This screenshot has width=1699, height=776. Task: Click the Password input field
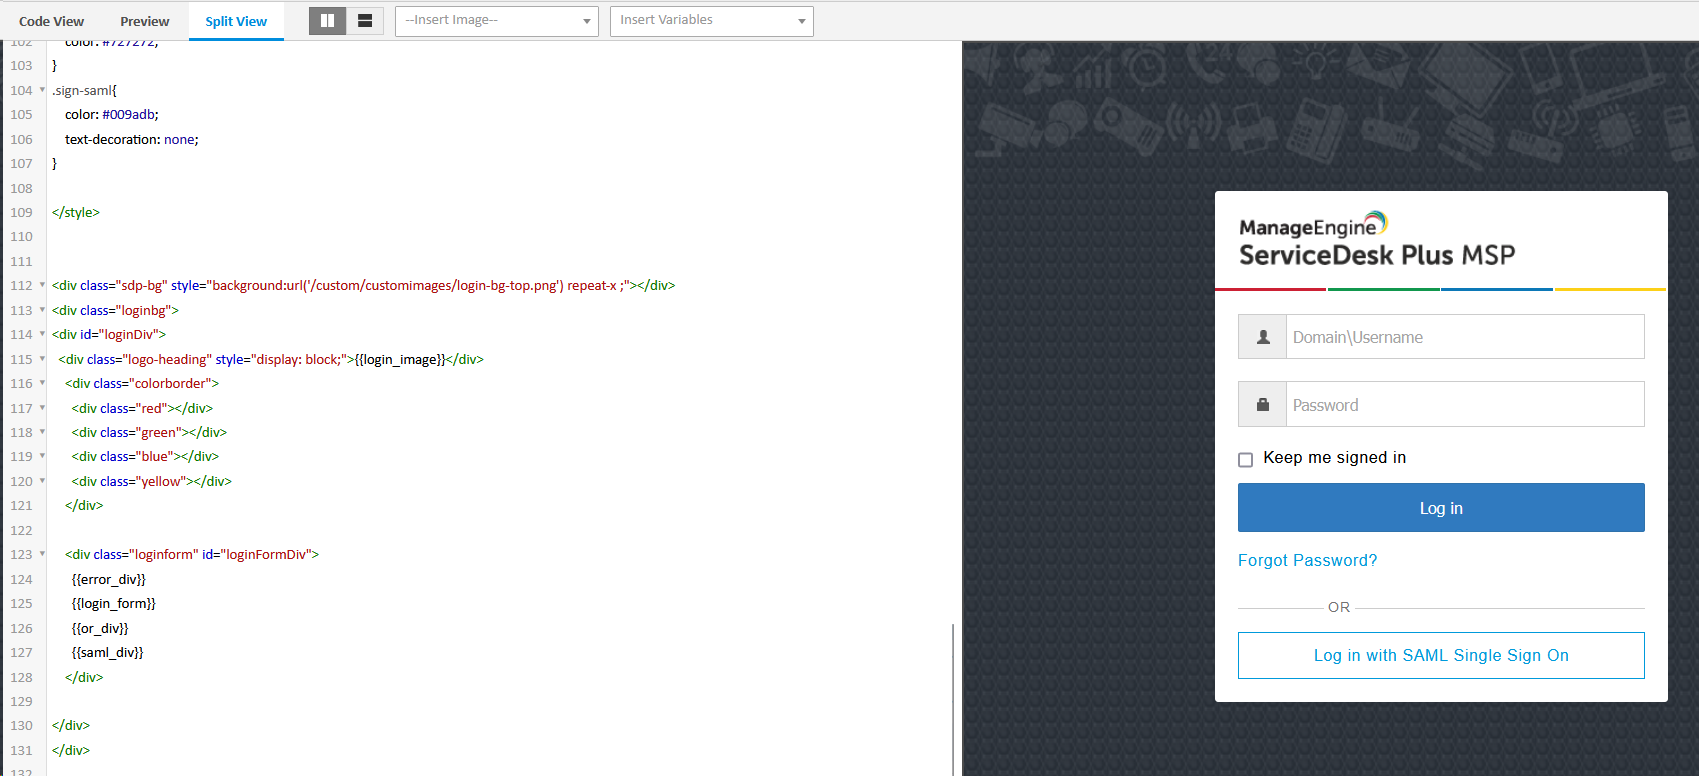(x=1465, y=405)
